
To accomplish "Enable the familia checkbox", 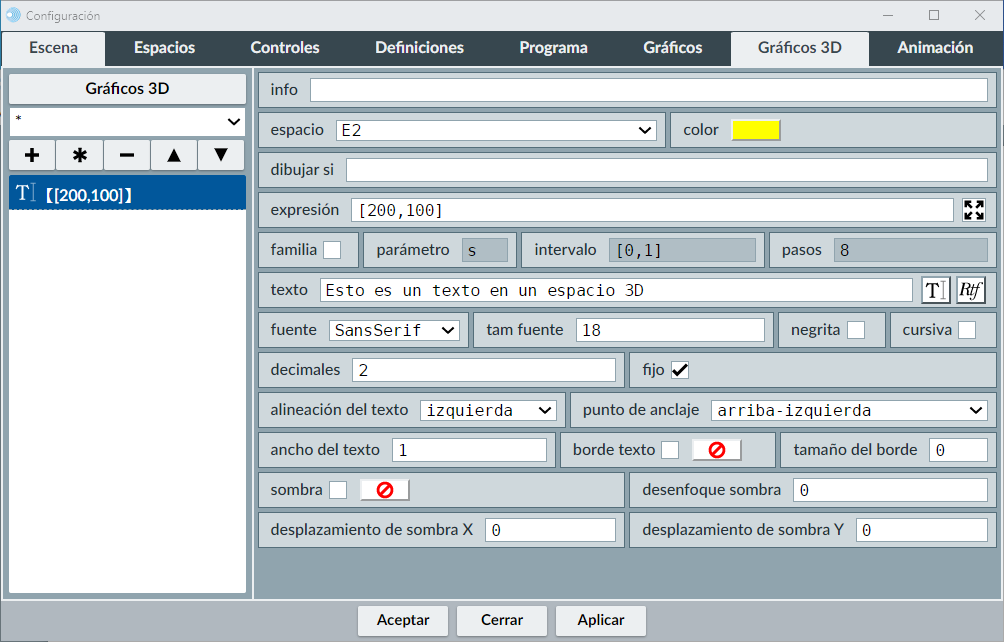I will coord(332,250).
